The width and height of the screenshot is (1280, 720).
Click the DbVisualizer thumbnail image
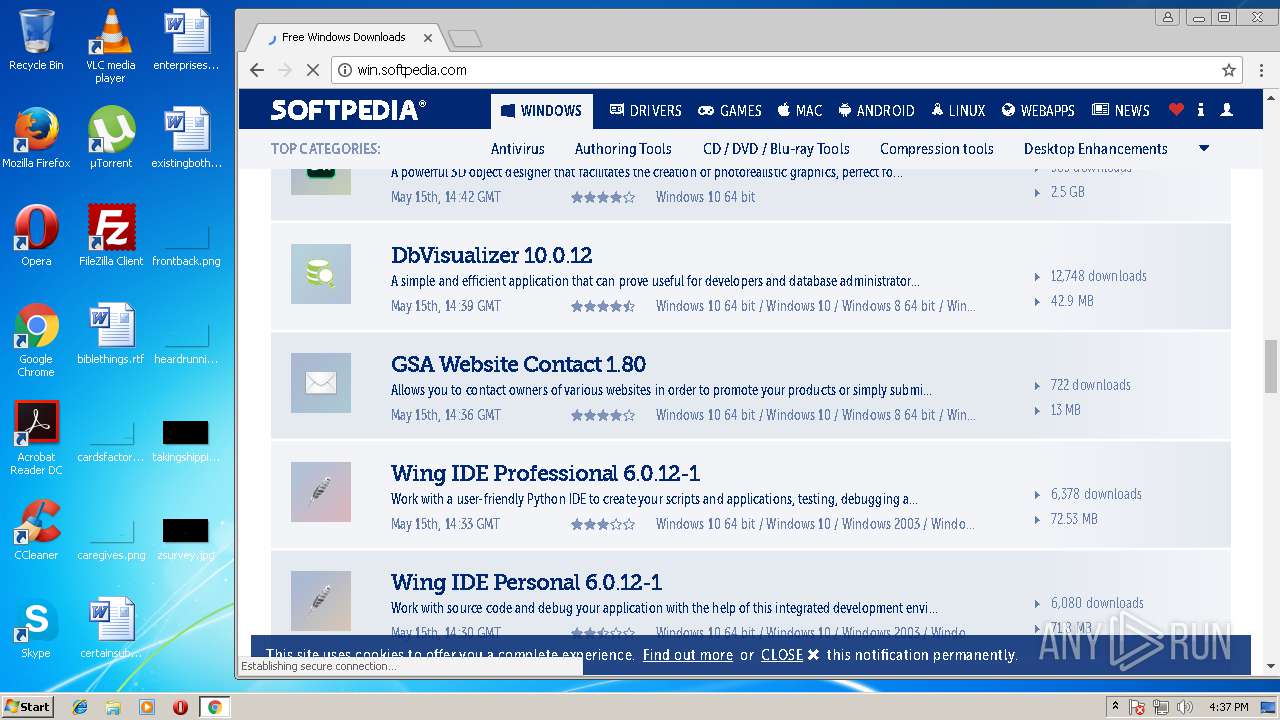coord(321,274)
